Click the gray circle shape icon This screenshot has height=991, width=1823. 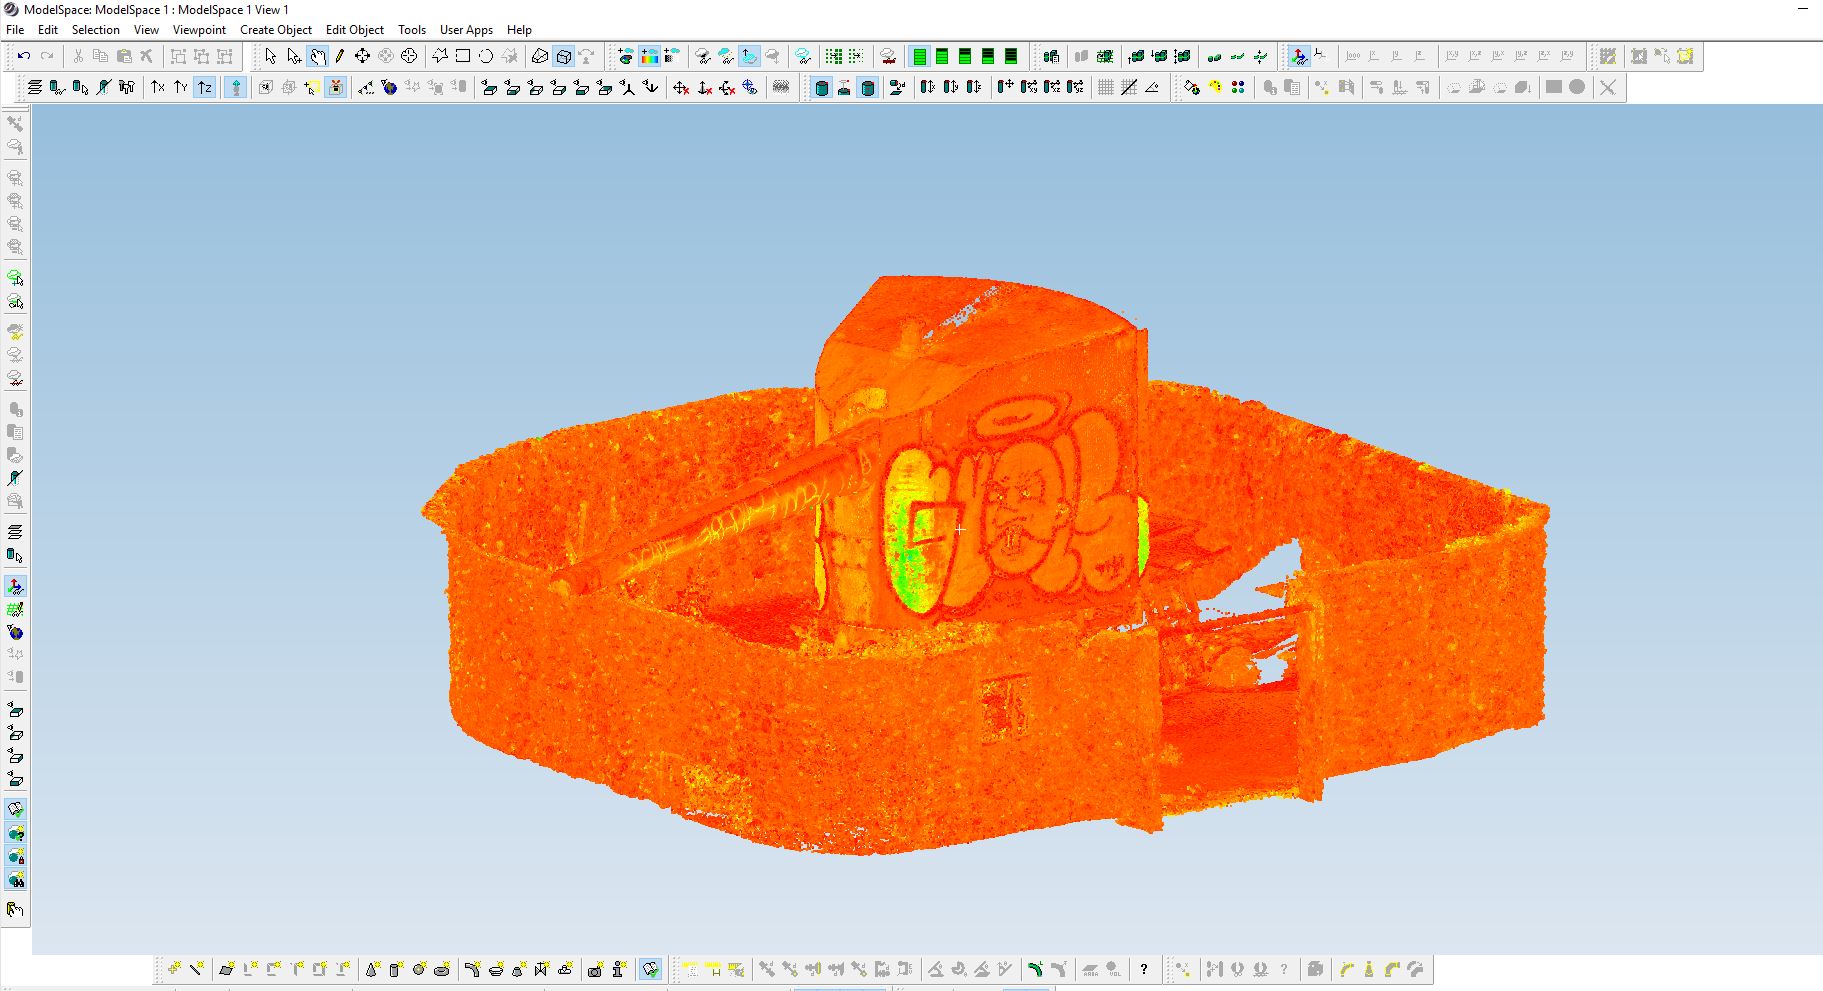click(x=1577, y=87)
